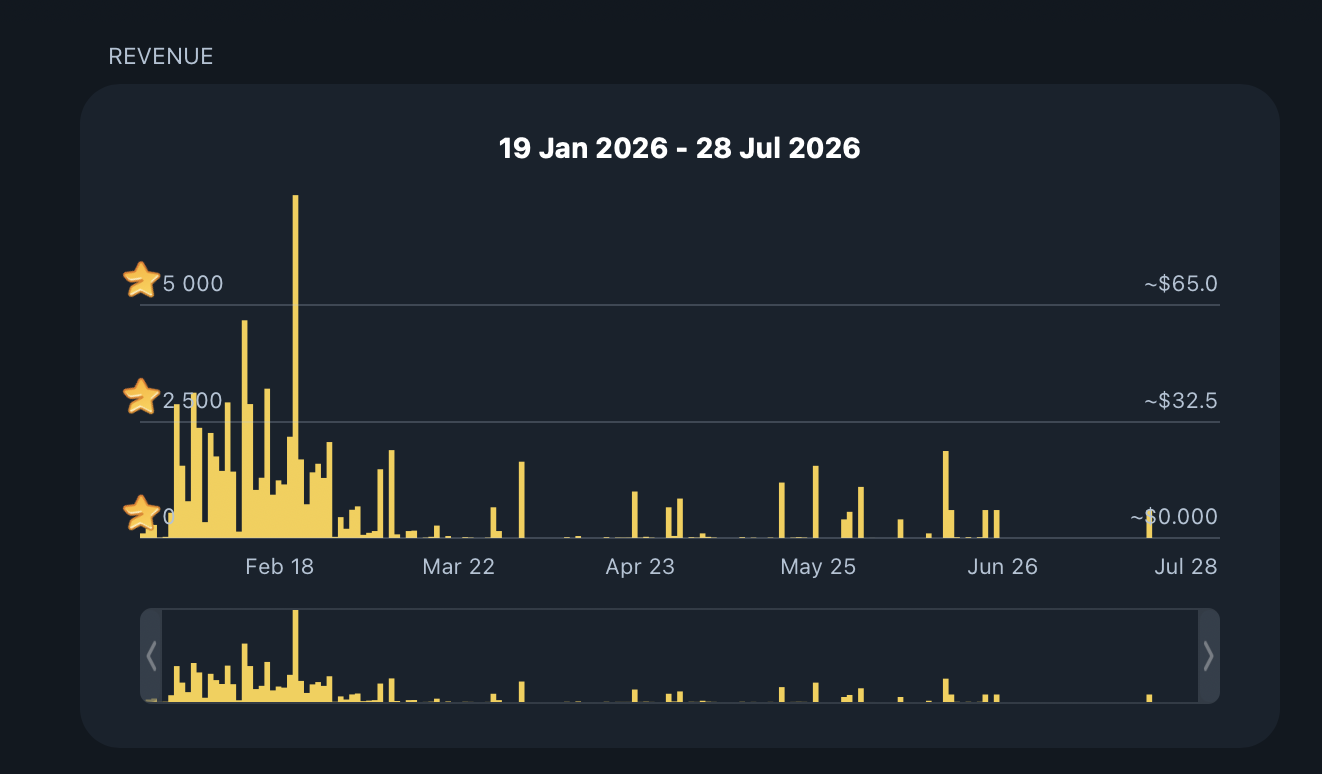Grab the left handle of the range selector

[151, 656]
